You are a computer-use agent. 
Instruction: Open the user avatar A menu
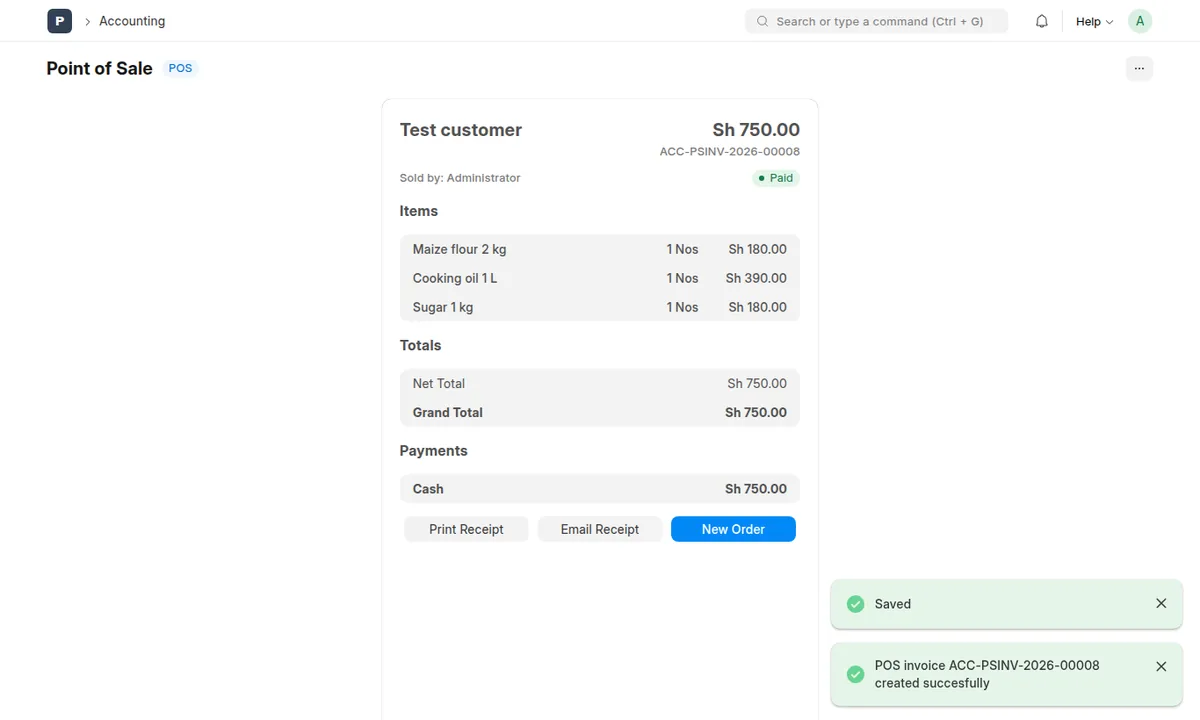click(x=1140, y=21)
